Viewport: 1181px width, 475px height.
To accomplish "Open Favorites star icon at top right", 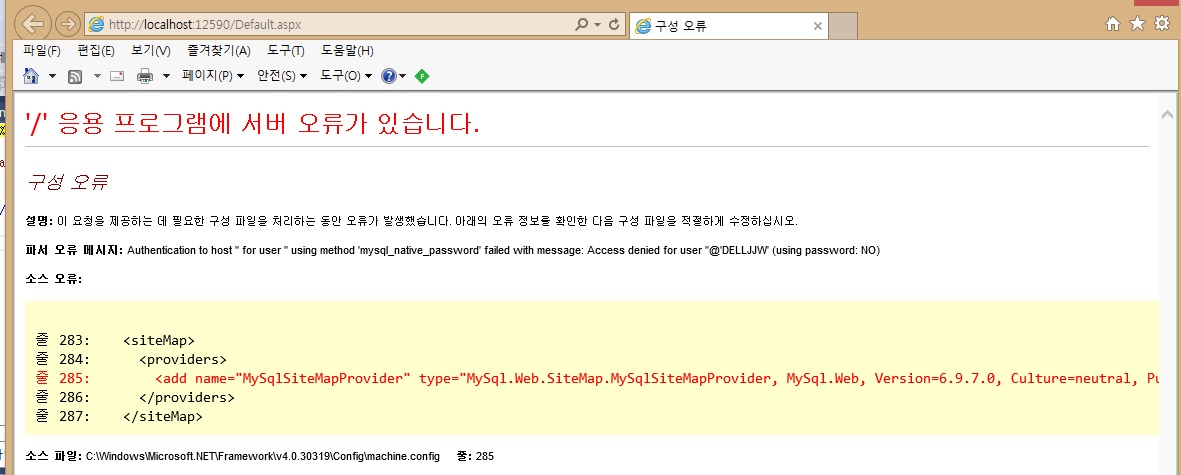I will pyautogui.click(x=1137, y=24).
